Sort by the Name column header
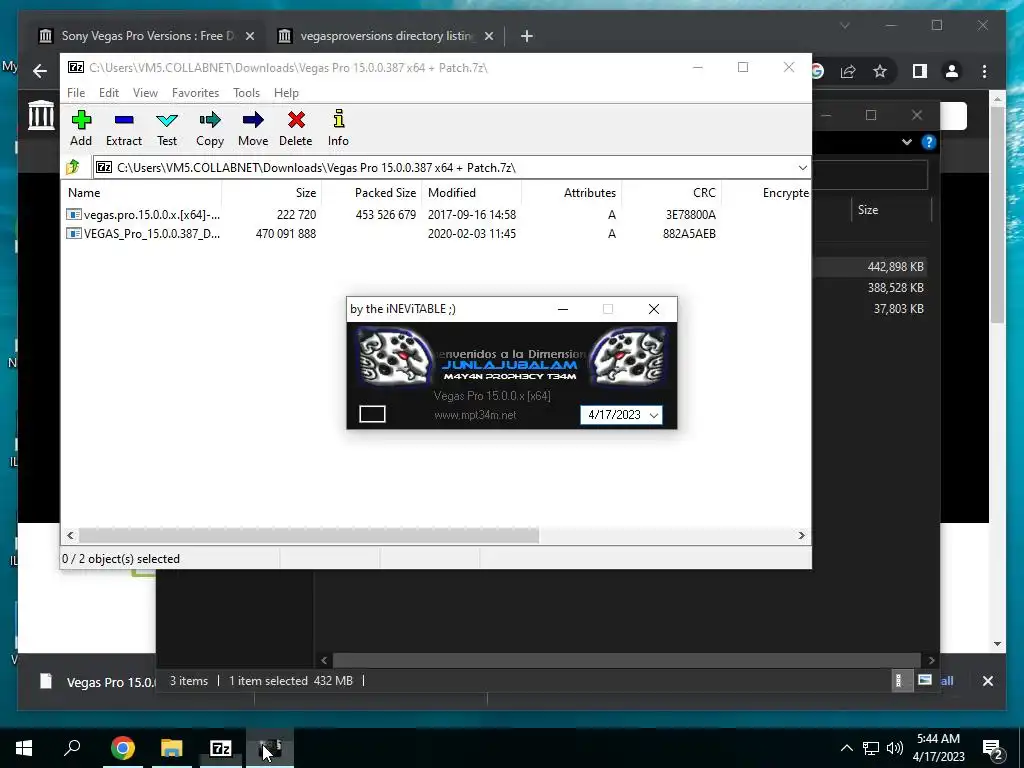Image resolution: width=1024 pixels, height=768 pixels. click(x=142, y=193)
